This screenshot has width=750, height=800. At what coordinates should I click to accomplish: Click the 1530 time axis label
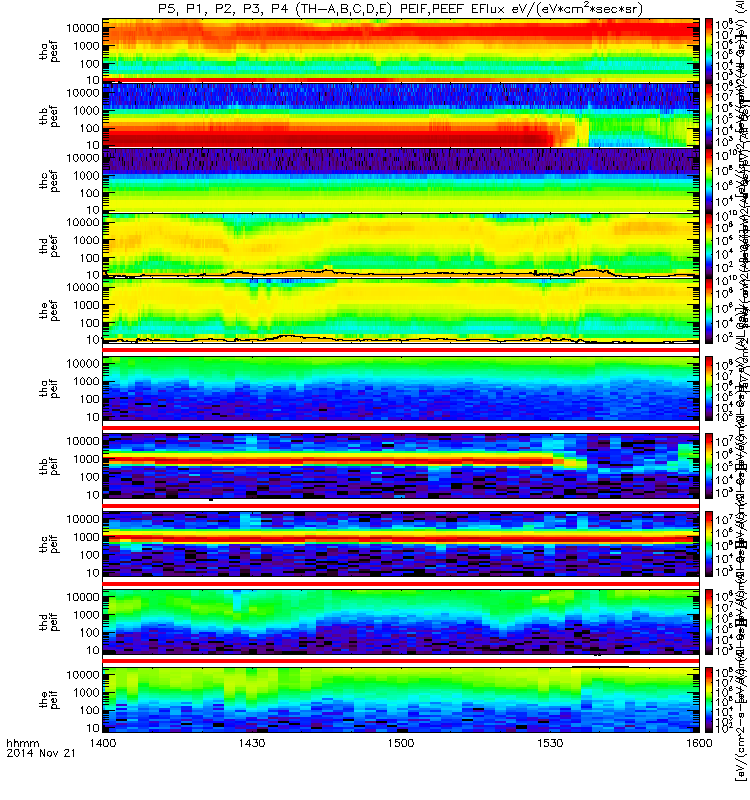tap(549, 743)
